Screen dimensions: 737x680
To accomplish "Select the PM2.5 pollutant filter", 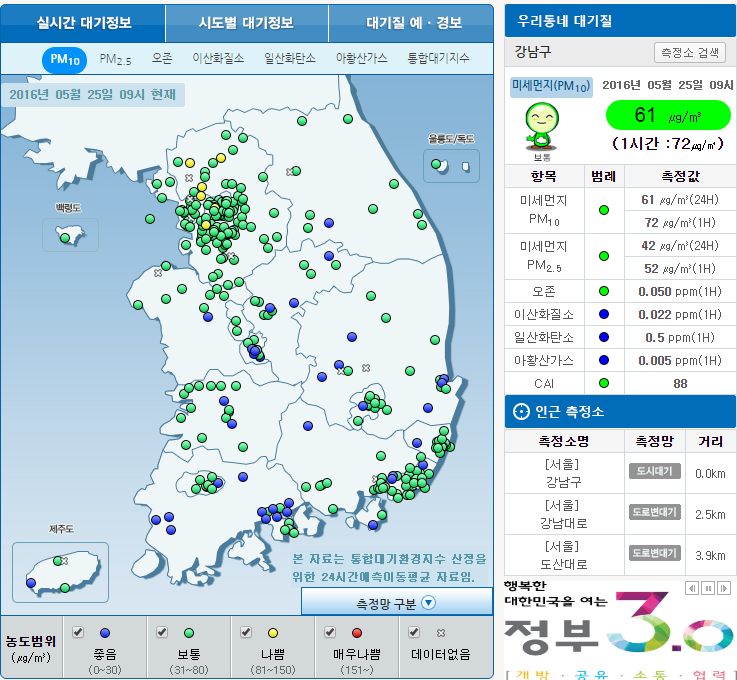I will pyautogui.click(x=115, y=60).
